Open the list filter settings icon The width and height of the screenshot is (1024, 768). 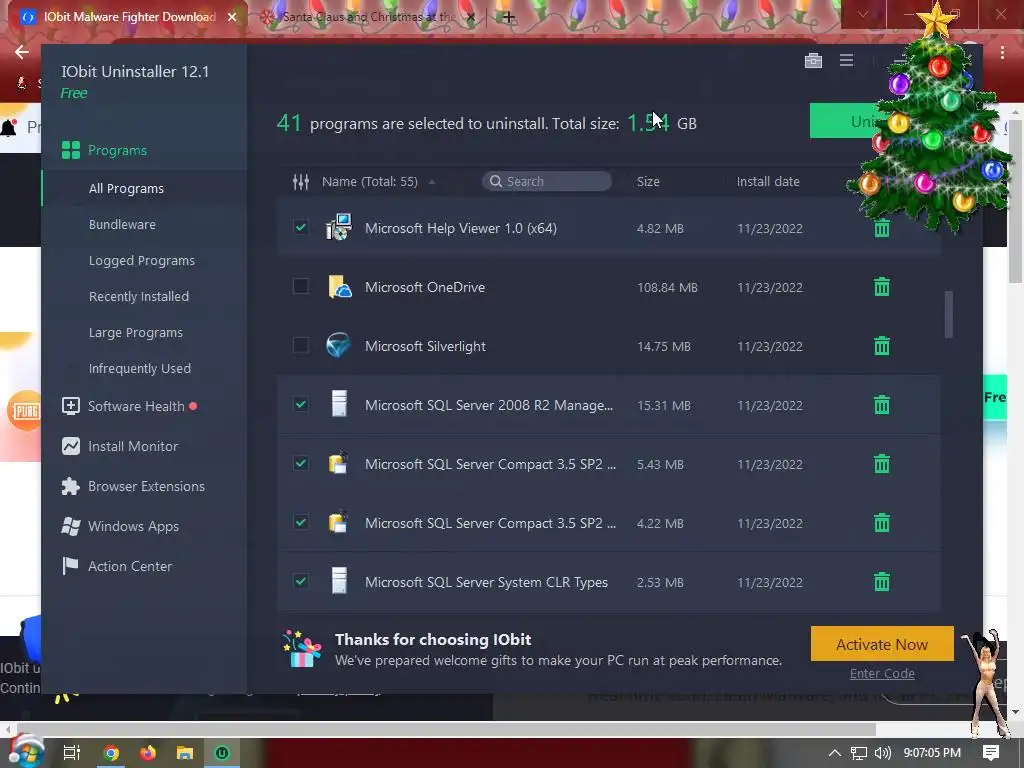(300, 182)
